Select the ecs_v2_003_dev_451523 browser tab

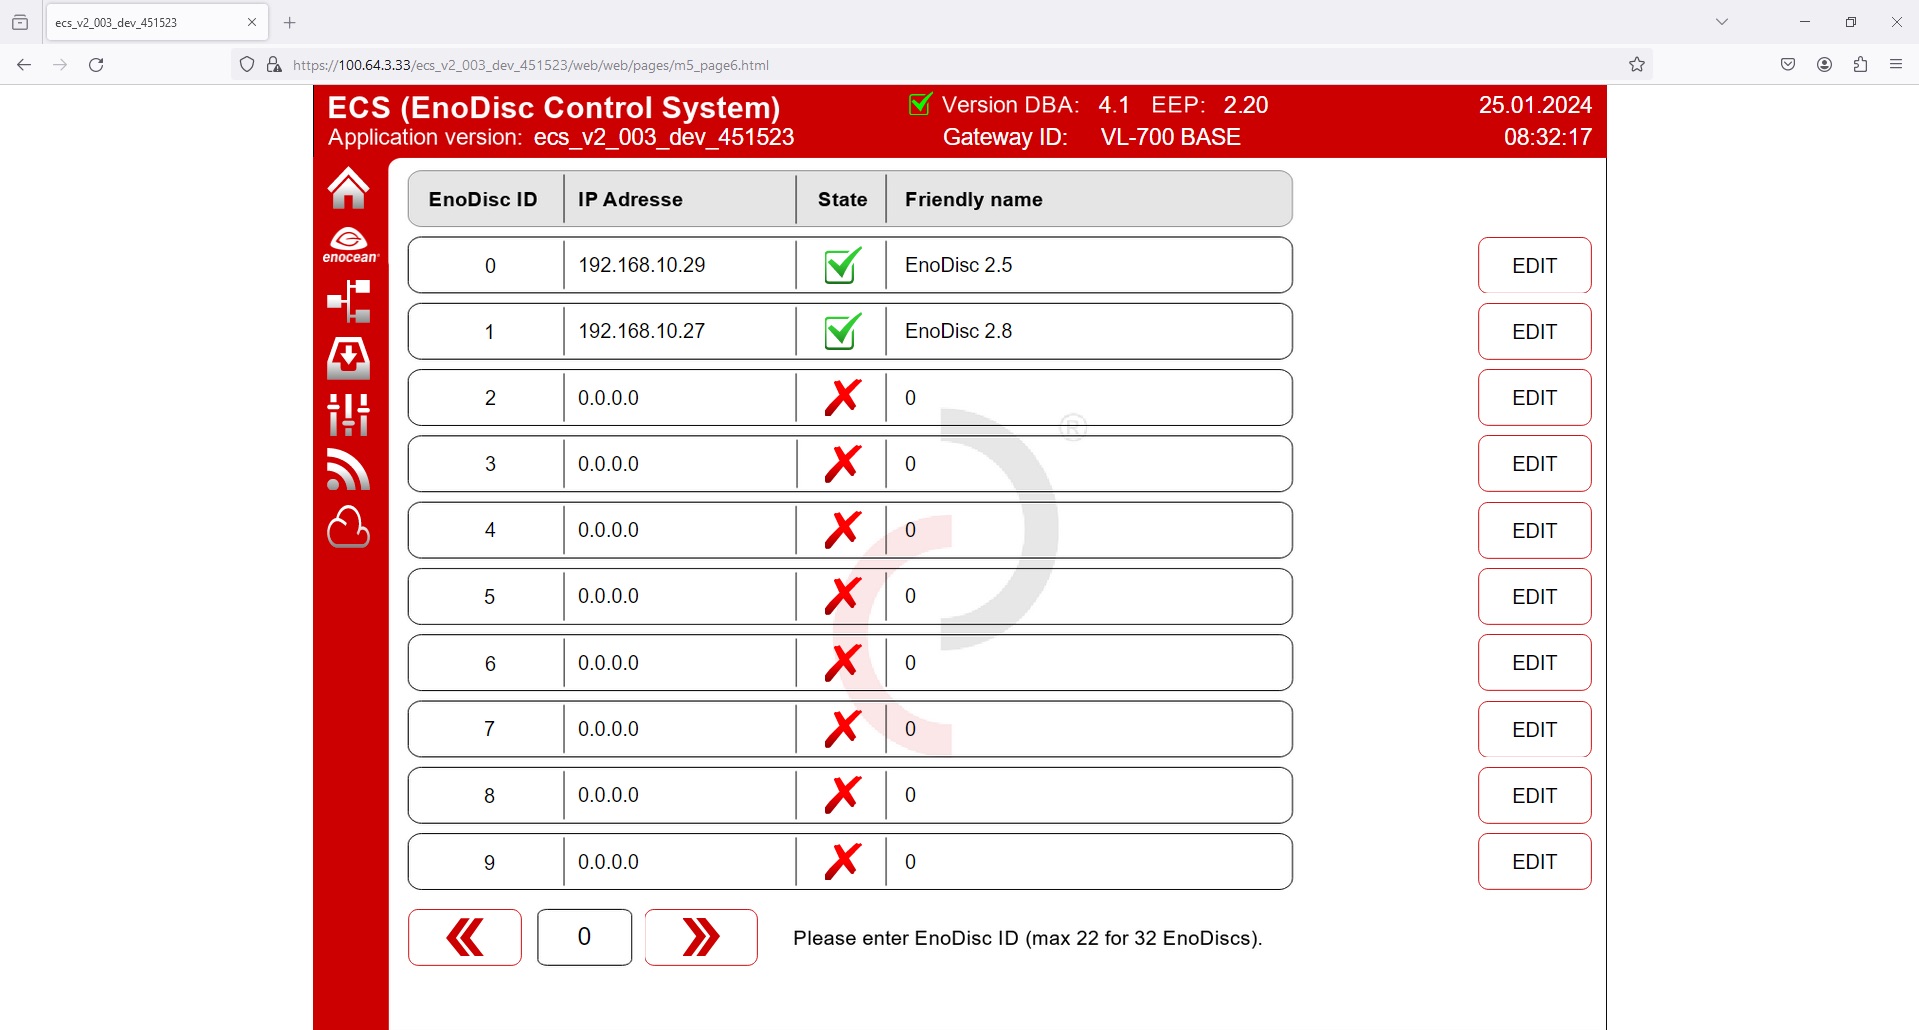pyautogui.click(x=145, y=22)
